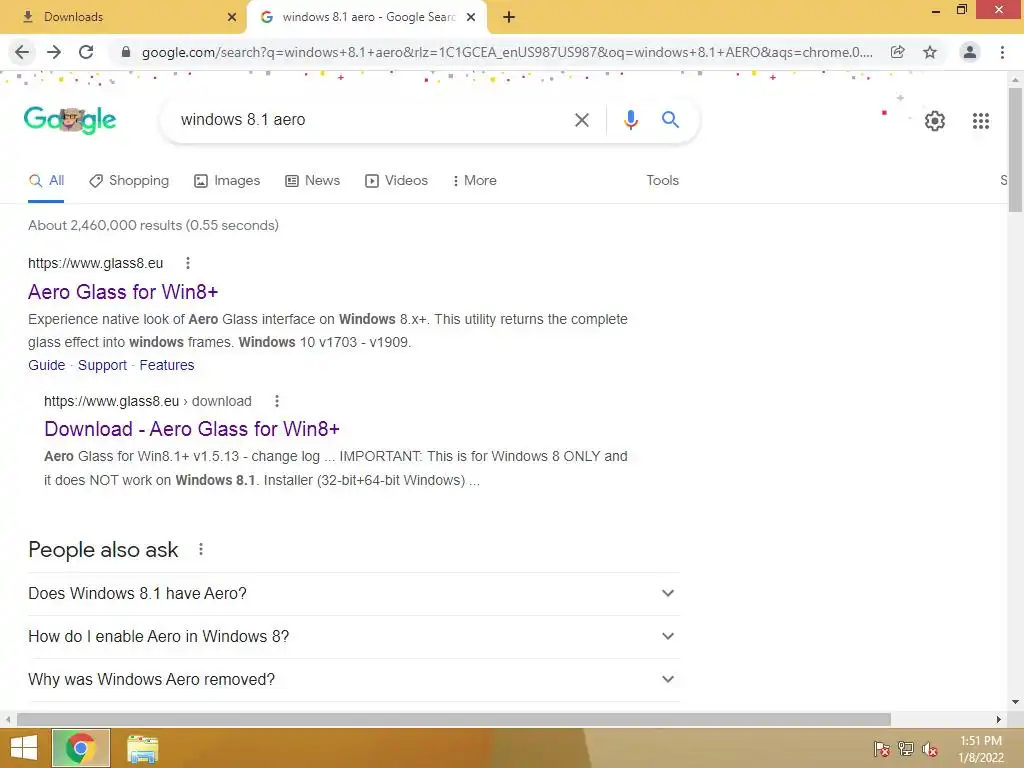Open a new browser tab
The height and width of the screenshot is (768, 1024).
509,17
